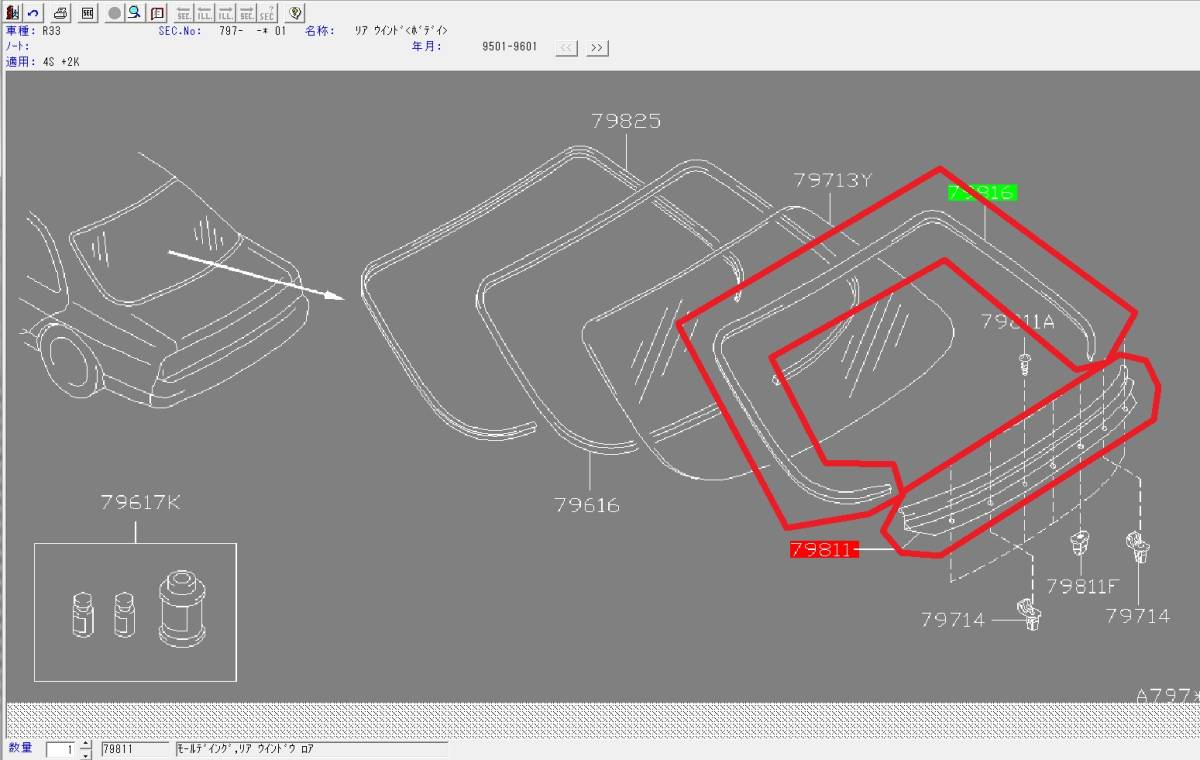This screenshot has width=1200, height=760.
Task: Select the red highlighted 79811 label
Action: (824, 549)
